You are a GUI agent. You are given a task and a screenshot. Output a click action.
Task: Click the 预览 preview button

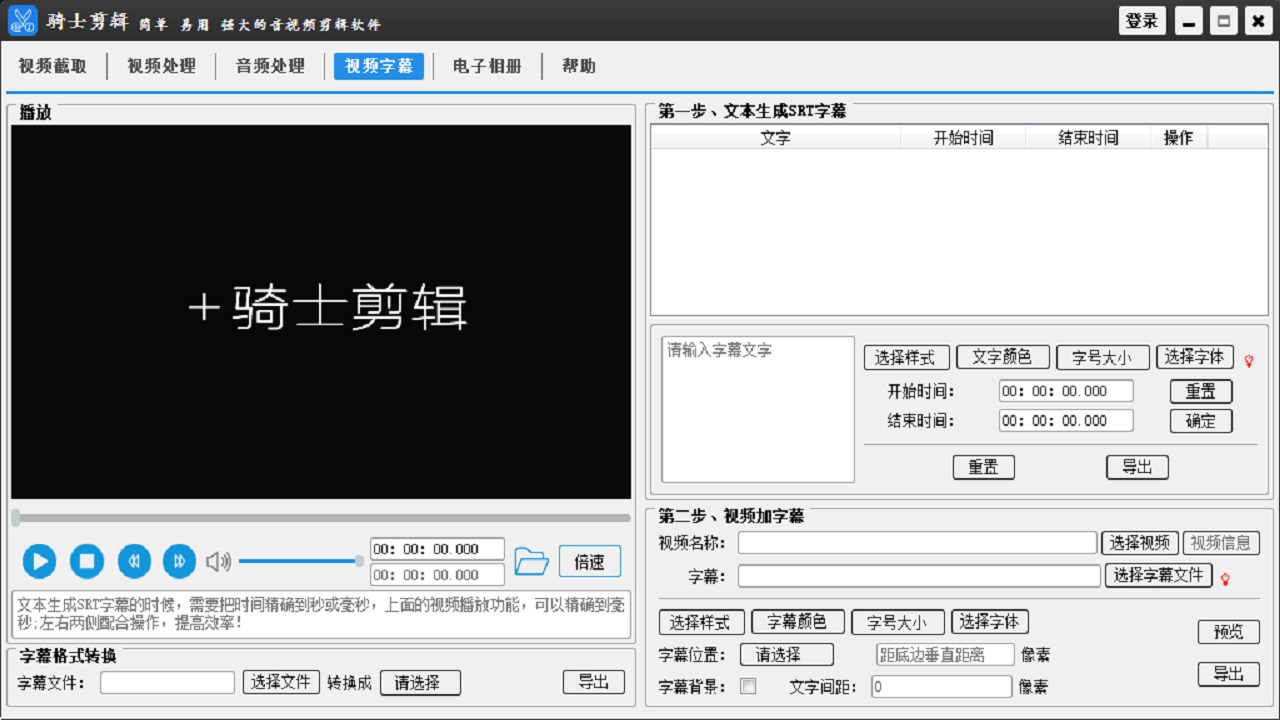coord(1229,631)
